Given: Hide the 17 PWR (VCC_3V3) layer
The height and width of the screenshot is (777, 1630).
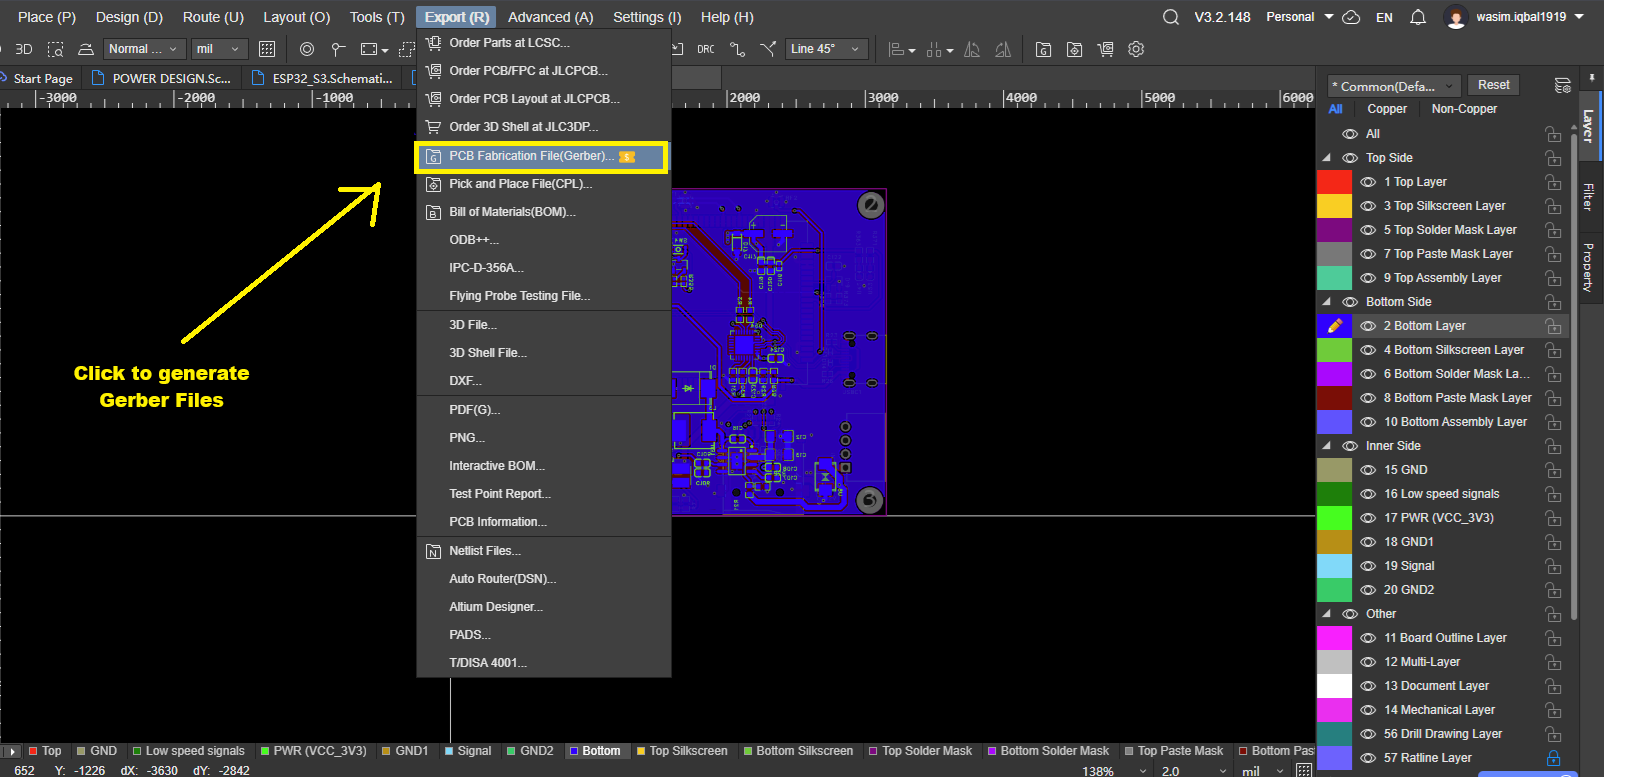Looking at the screenshot, I should click(1368, 518).
